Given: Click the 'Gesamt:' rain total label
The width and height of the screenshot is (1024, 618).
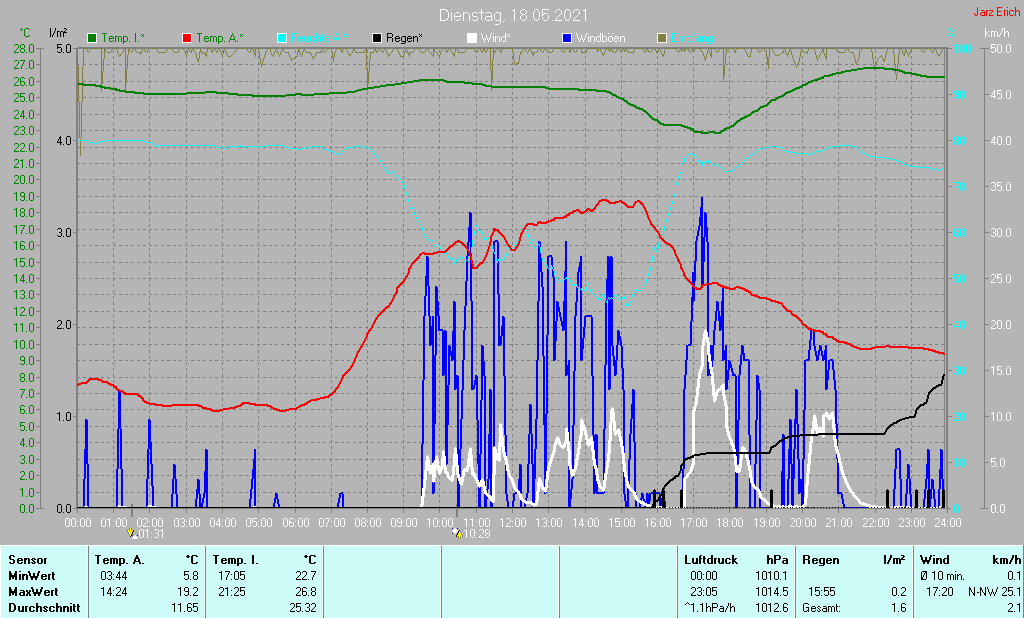Looking at the screenshot, I should point(822,608).
